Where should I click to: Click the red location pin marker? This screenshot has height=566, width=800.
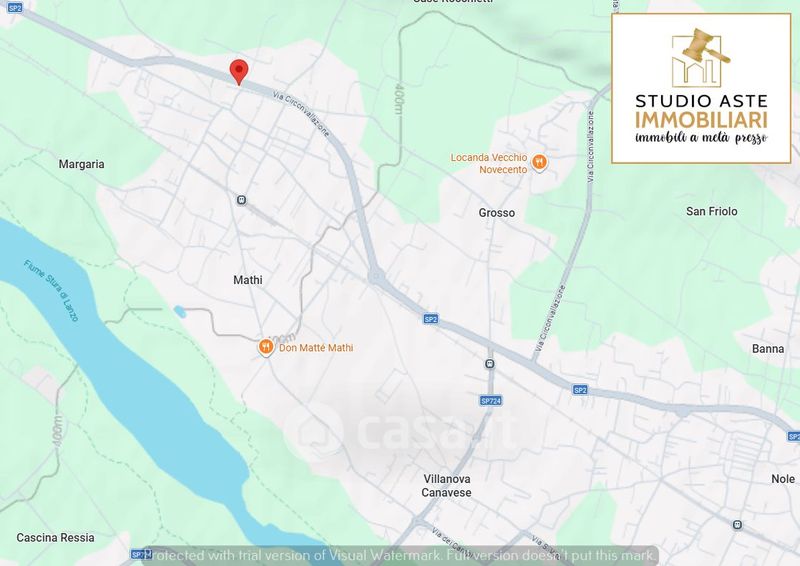(239, 72)
